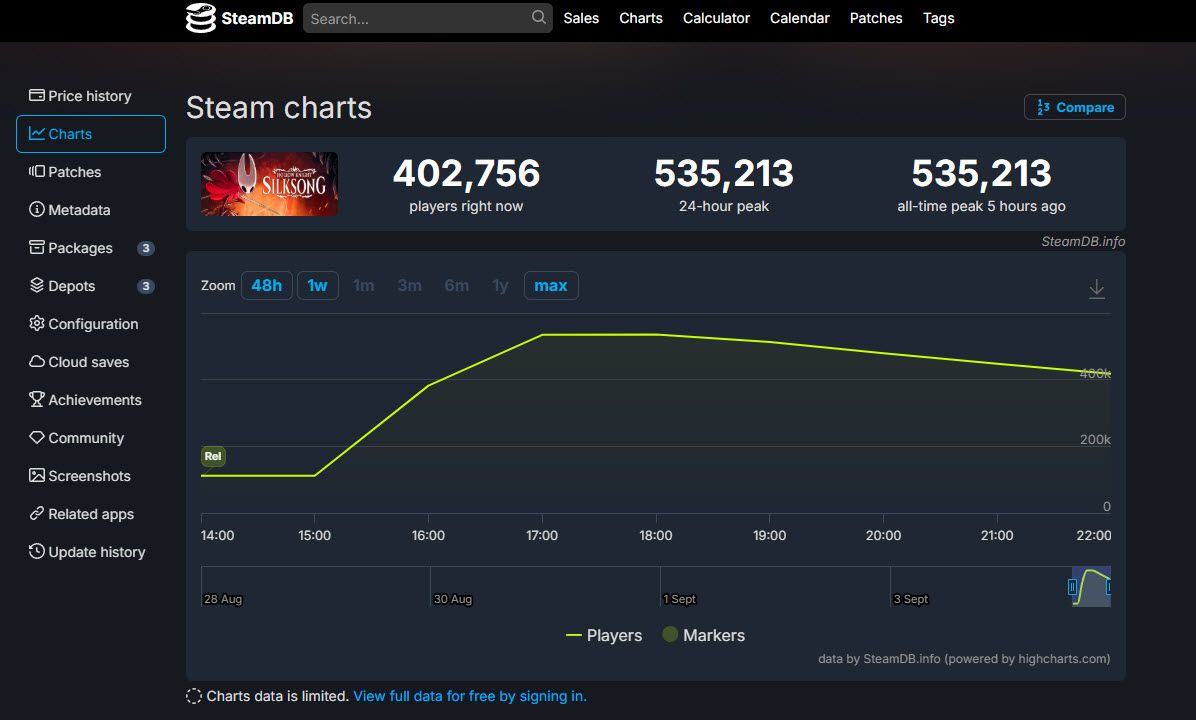Open Calculator in top navigation
Screen dimensions: 1196x720
pyautogui.click(x=716, y=18)
